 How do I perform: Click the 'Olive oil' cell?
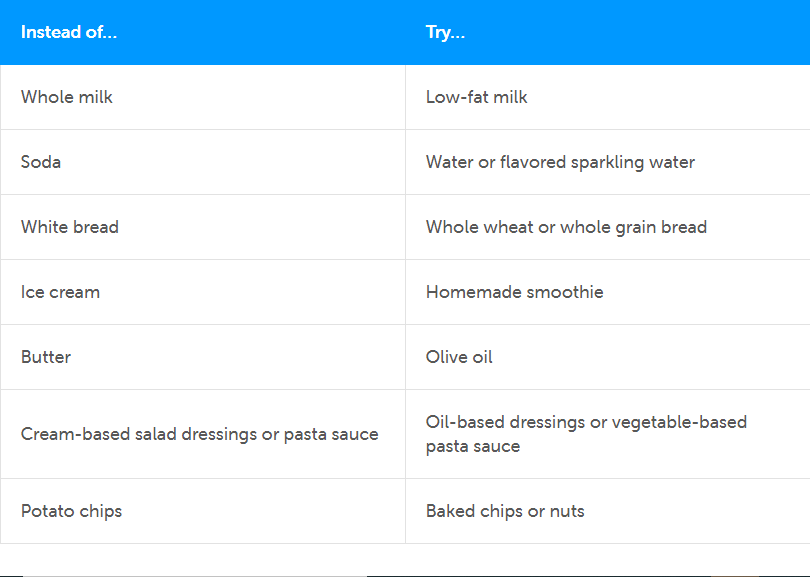click(459, 357)
